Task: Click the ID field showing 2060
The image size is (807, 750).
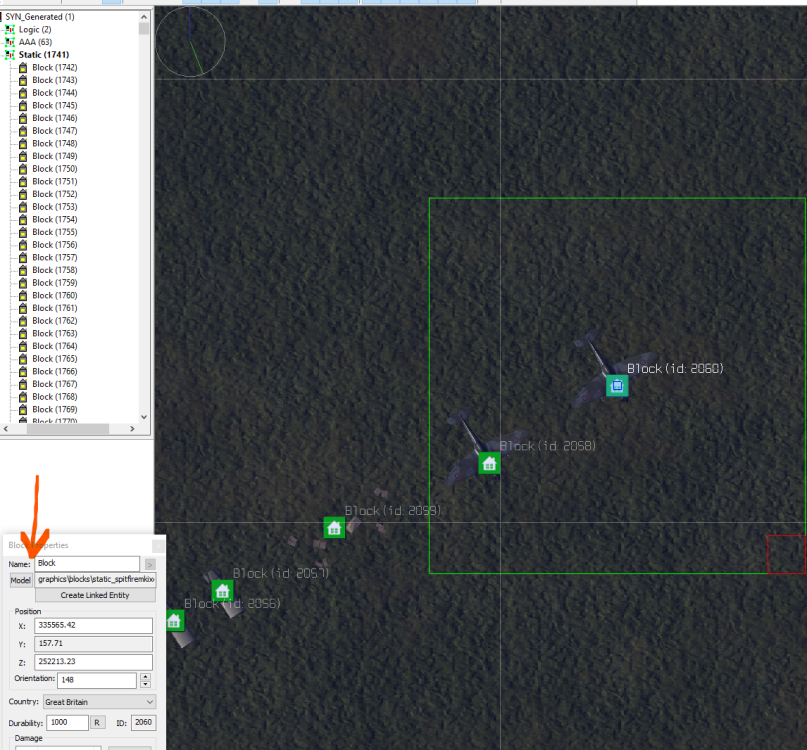Action: point(144,723)
